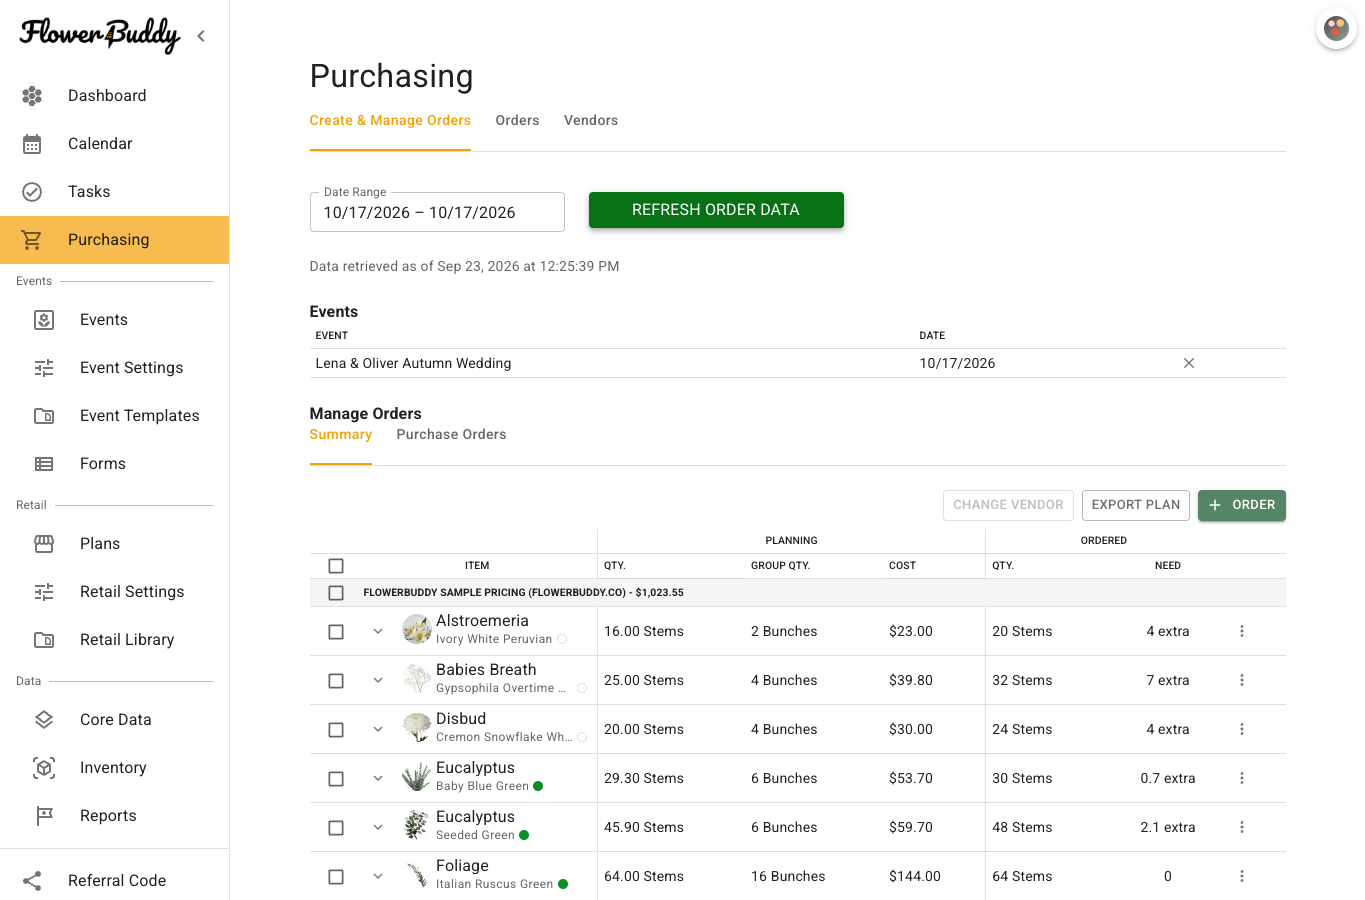1365x900 pixels.
Task: Open the Tasks checkmark icon
Action: 32,192
